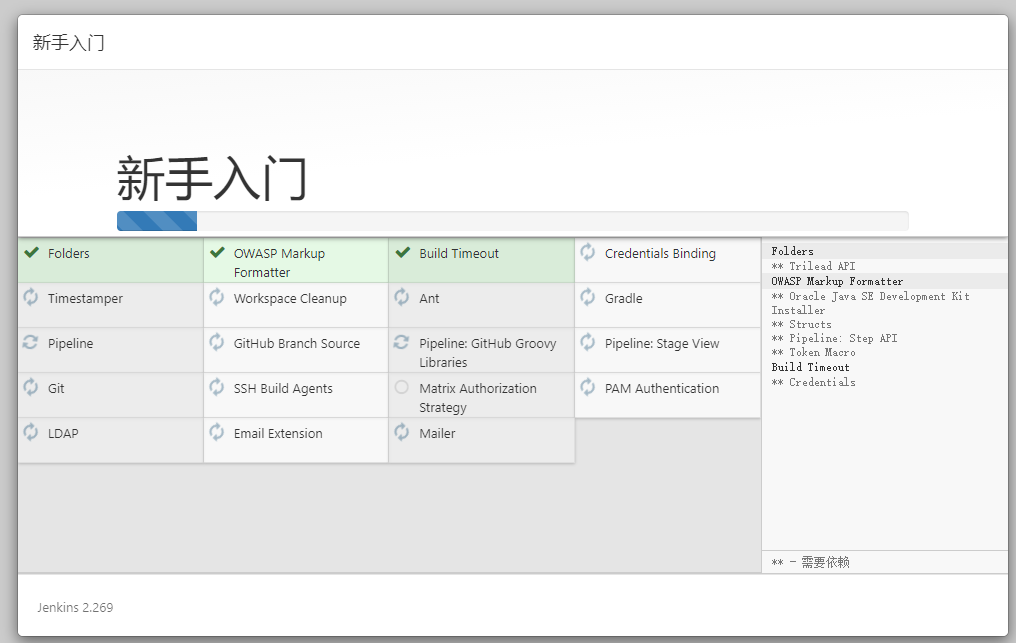Click OWASP Markup Formatter in the install log
This screenshot has width=1016, height=643.
coord(837,281)
